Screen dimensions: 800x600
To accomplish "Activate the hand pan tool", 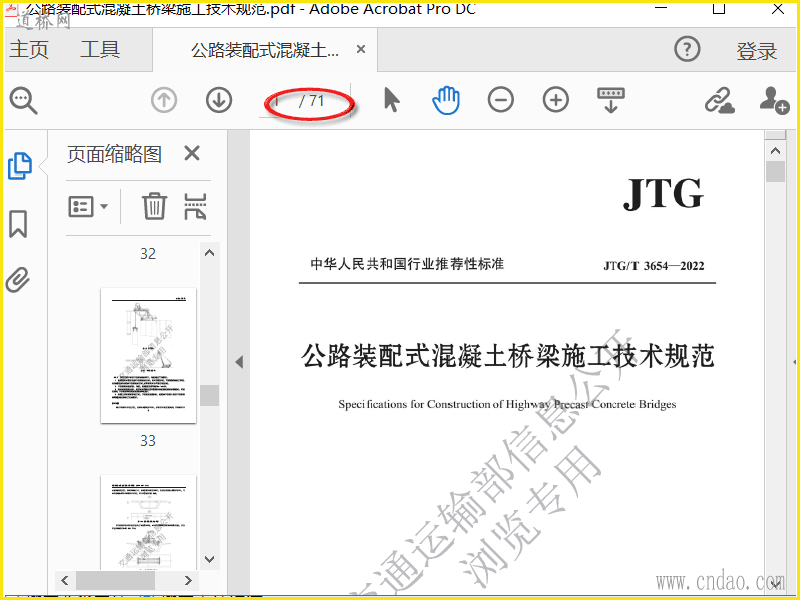I will [x=446, y=100].
